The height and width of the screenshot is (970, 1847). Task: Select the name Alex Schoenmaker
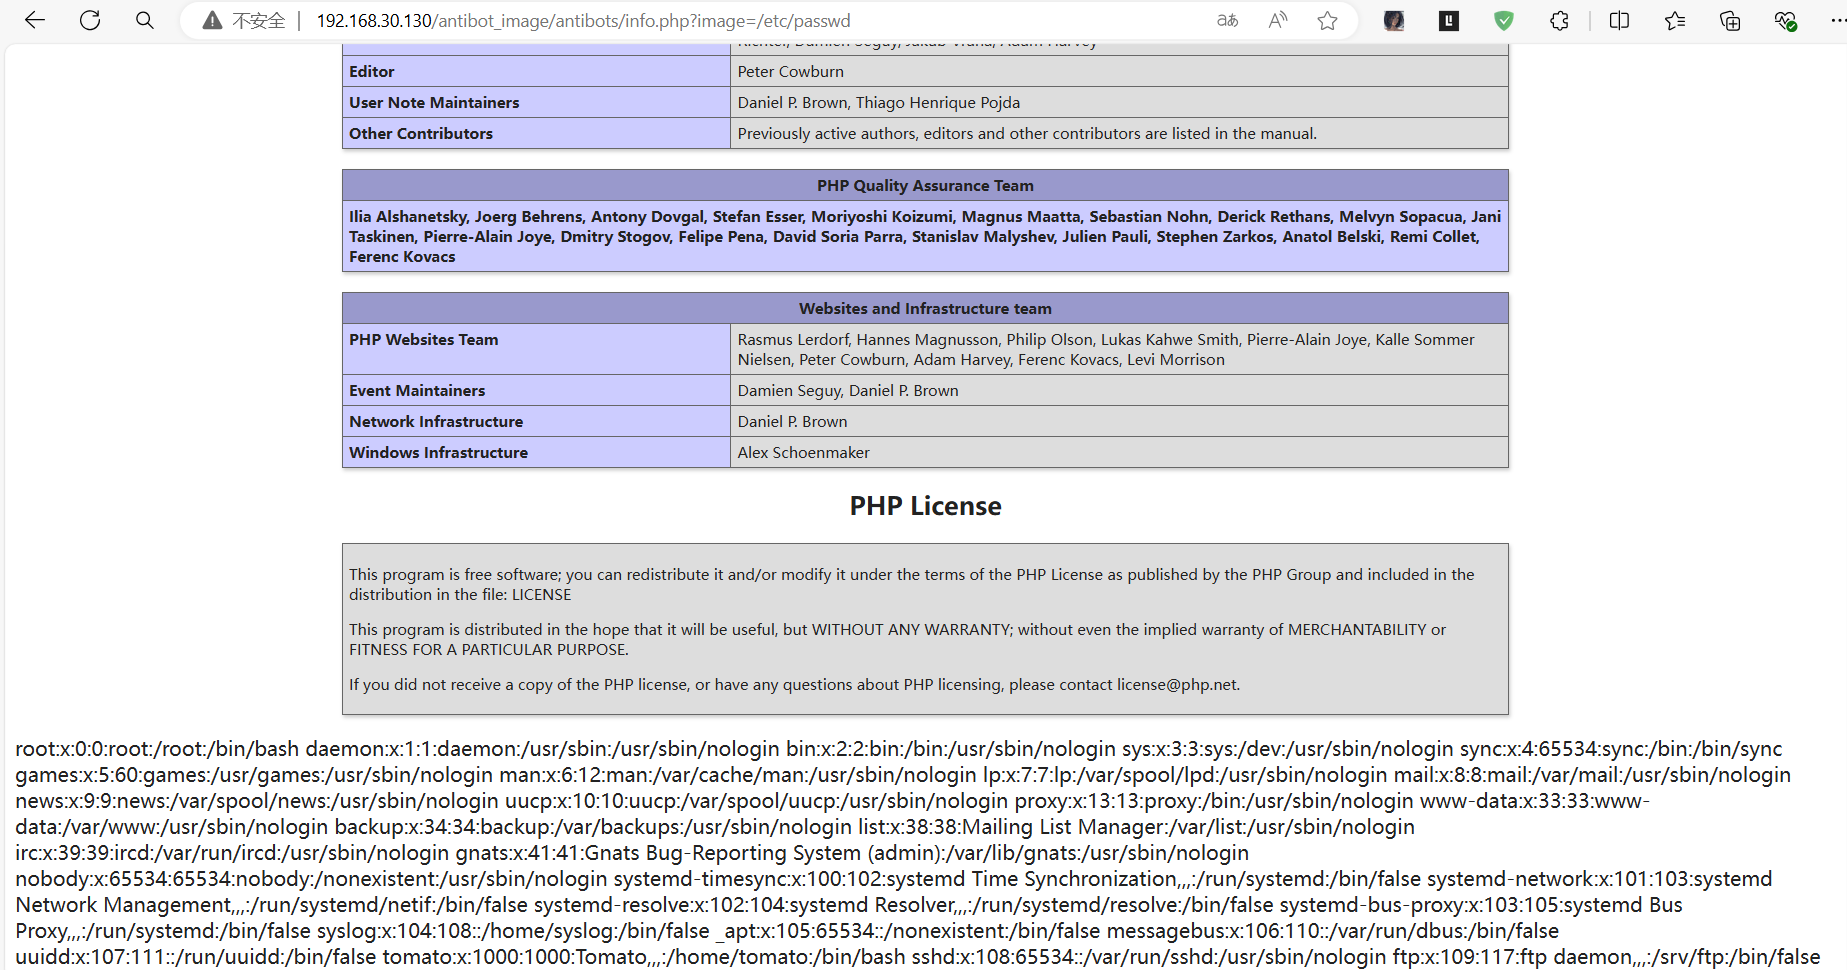pos(804,453)
